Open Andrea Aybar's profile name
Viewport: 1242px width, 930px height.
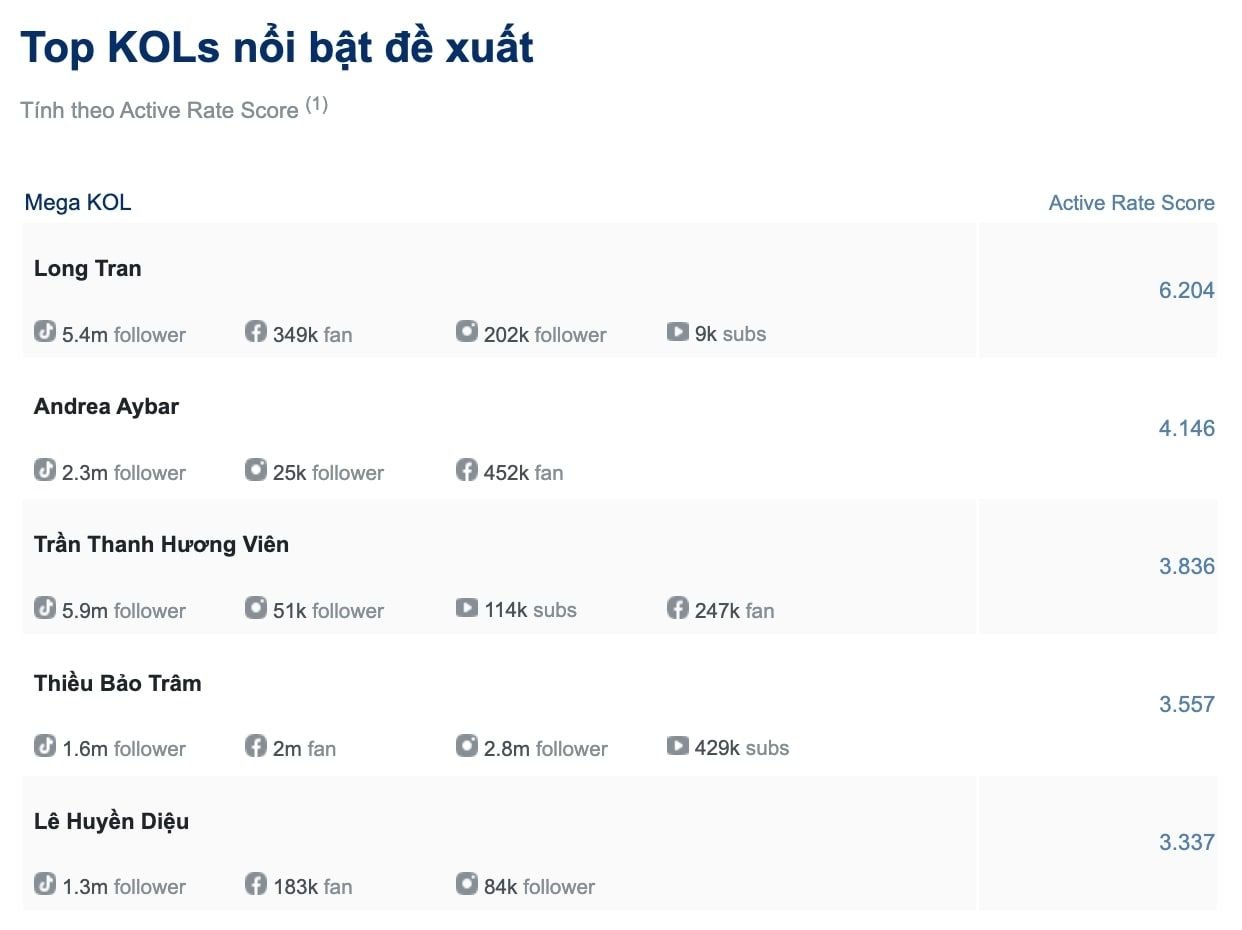(x=106, y=407)
